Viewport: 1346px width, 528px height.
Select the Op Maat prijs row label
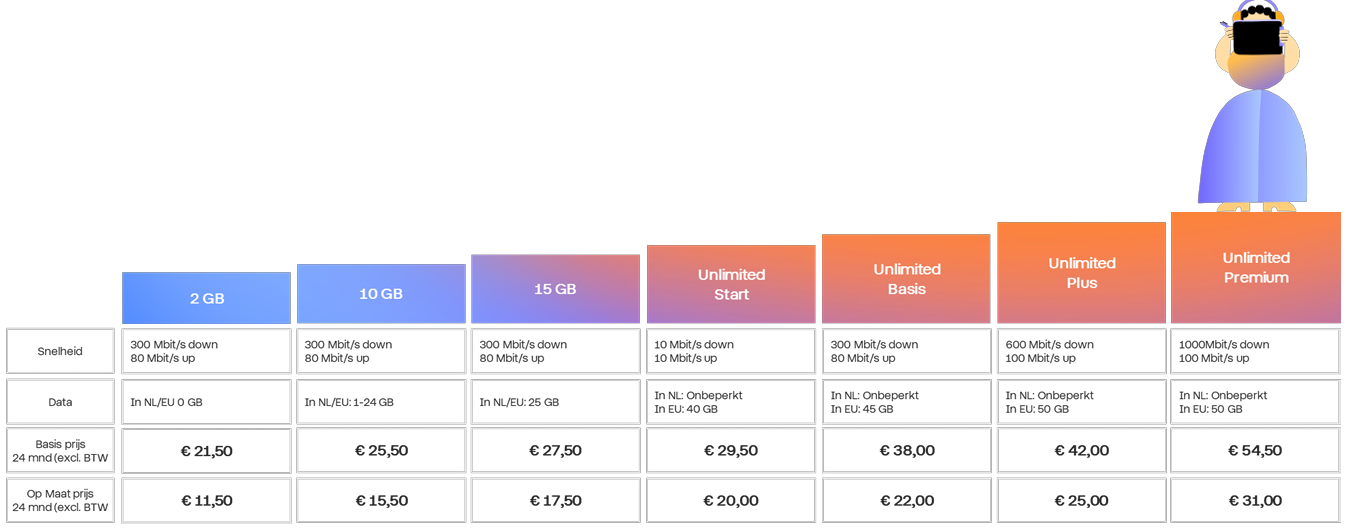[60, 501]
